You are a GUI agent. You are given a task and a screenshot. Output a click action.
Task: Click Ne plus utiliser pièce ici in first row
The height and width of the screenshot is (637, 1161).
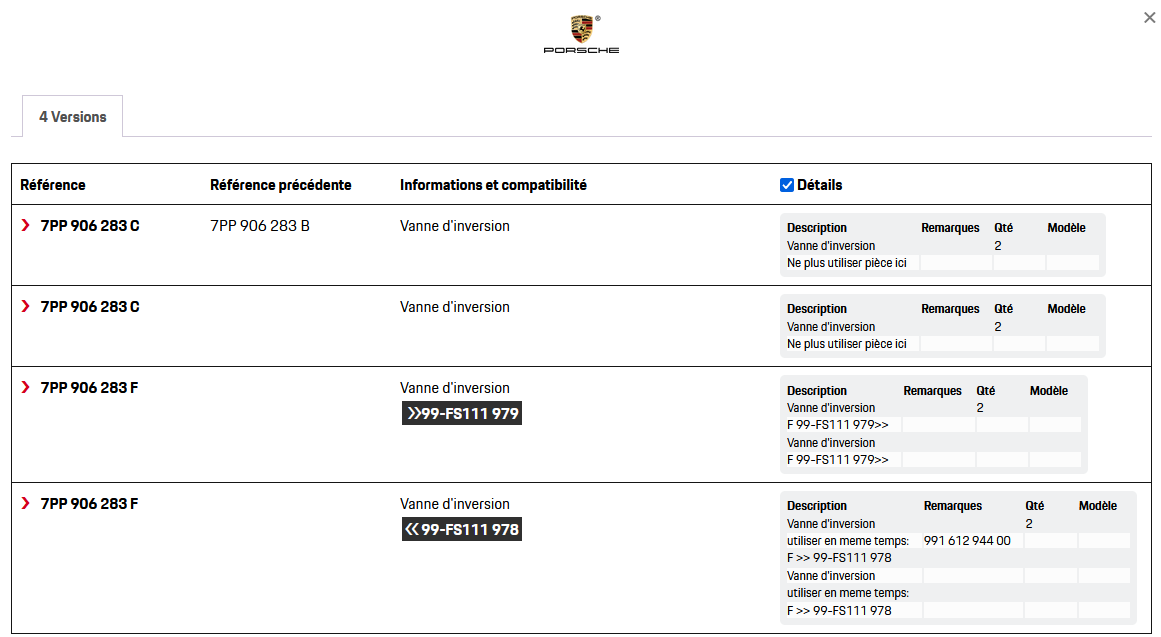[x=846, y=263]
